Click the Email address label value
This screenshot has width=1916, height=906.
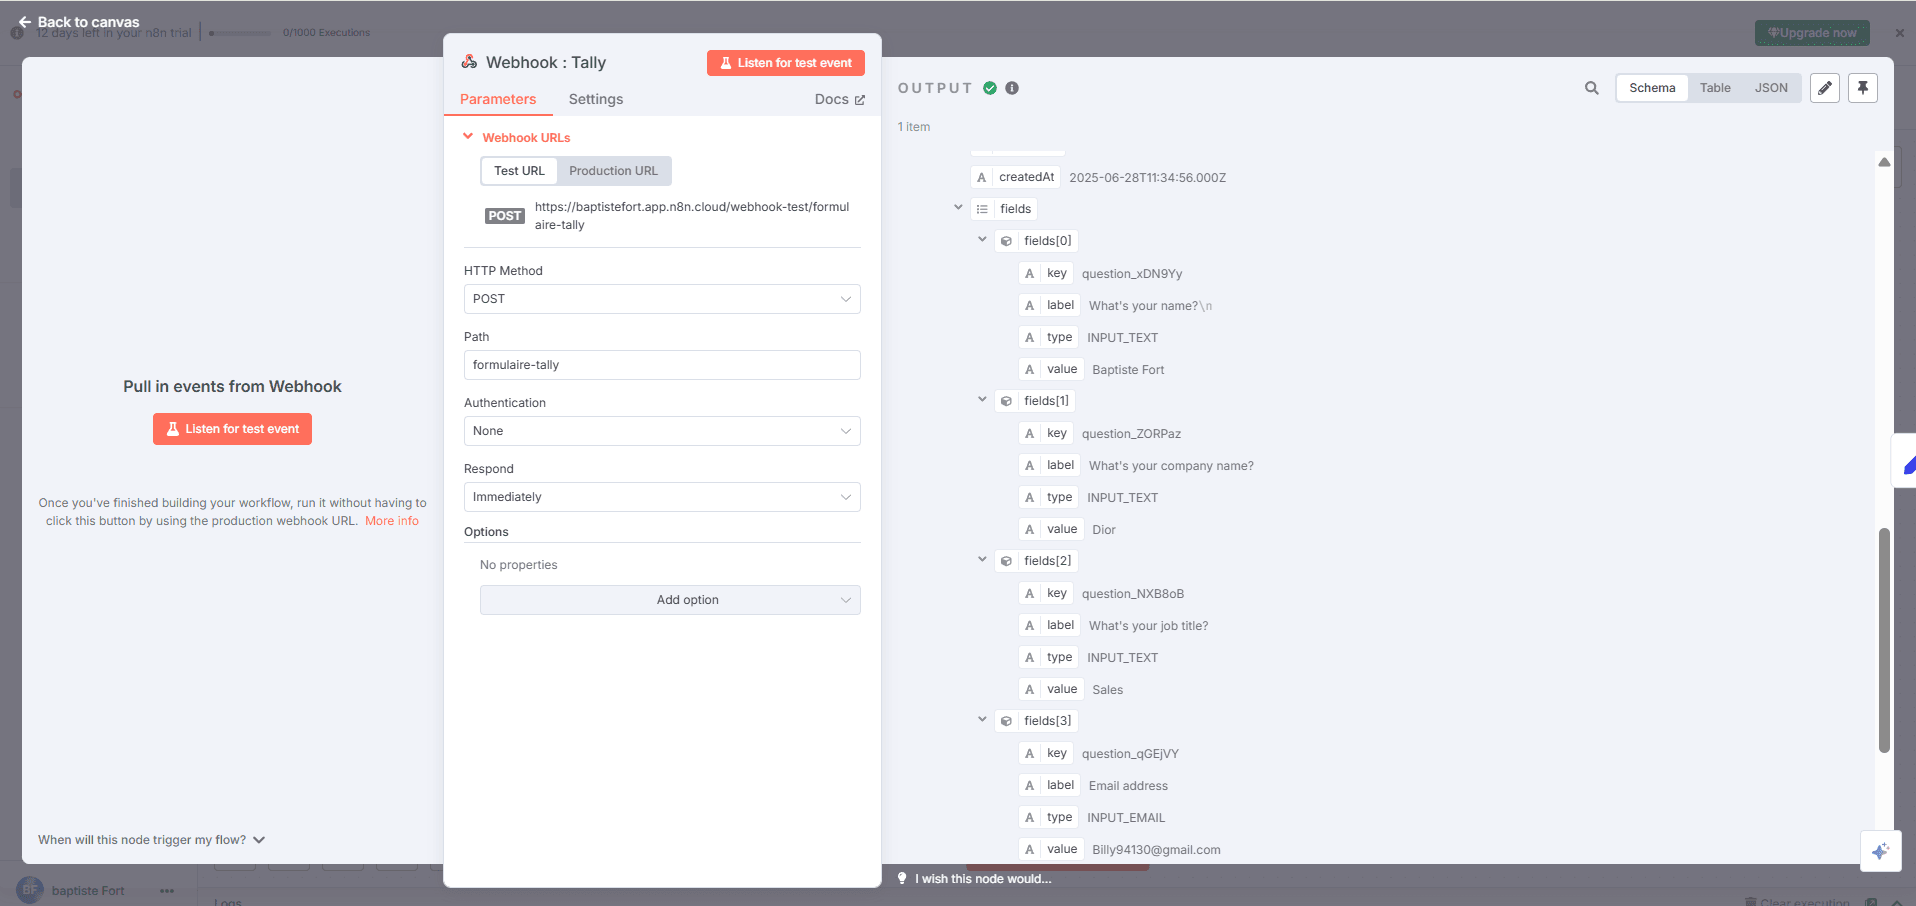(1128, 786)
